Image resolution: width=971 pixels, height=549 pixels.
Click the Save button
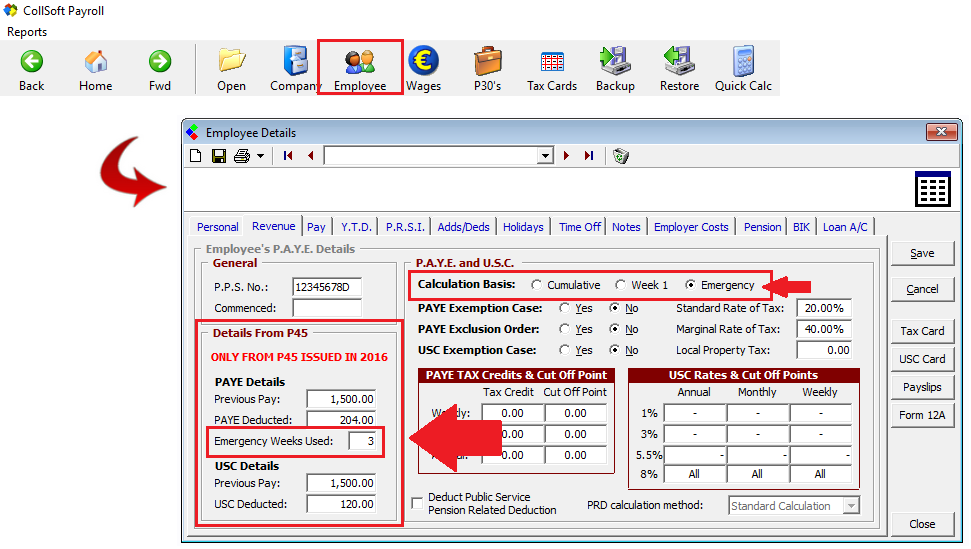922,254
